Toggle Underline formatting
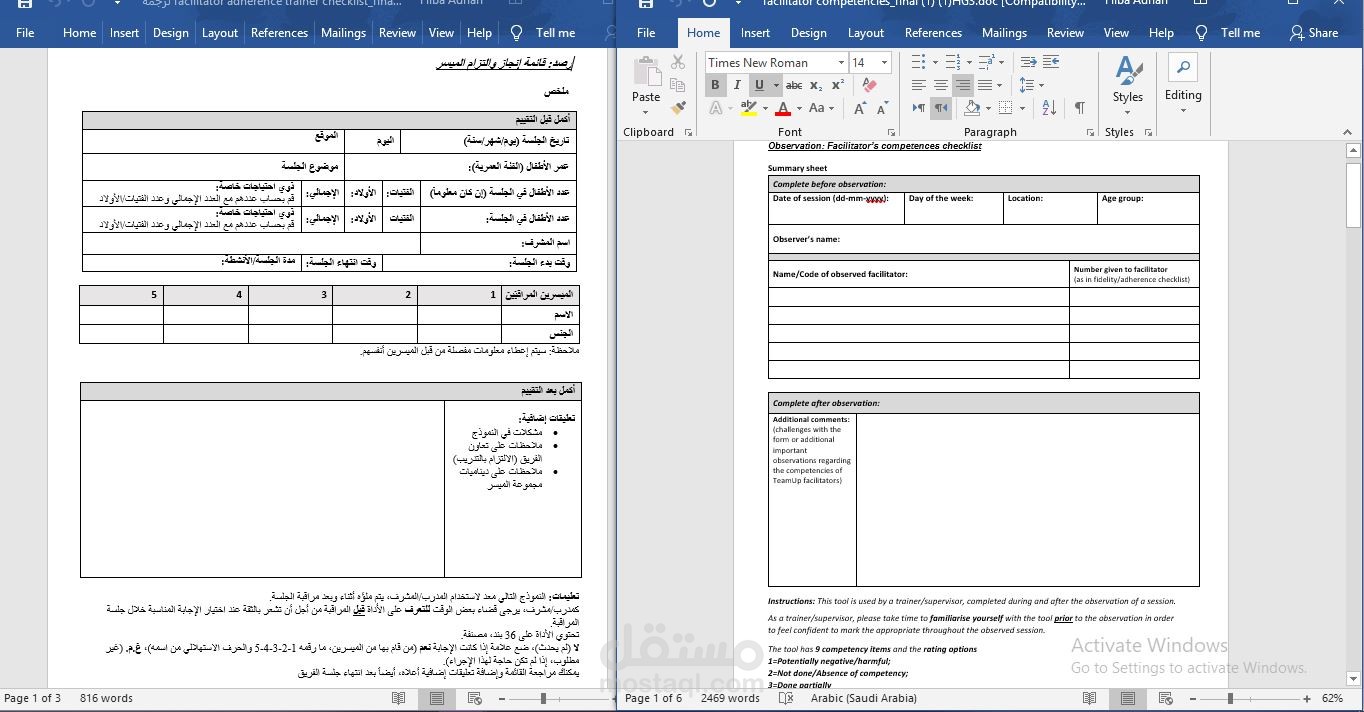 (x=759, y=85)
